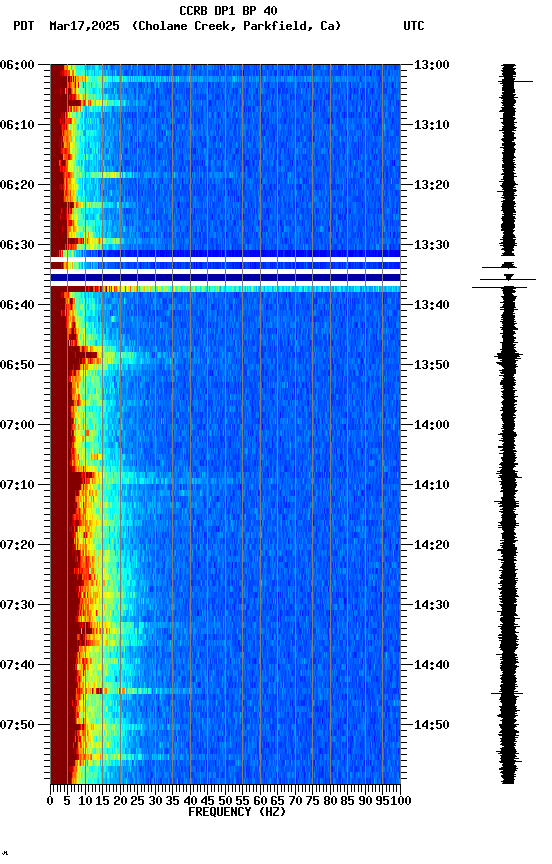Image resolution: width=552 pixels, height=864 pixels.
Task: Click the seismogram burst near 13:49 UTC
Action: click(x=508, y=357)
